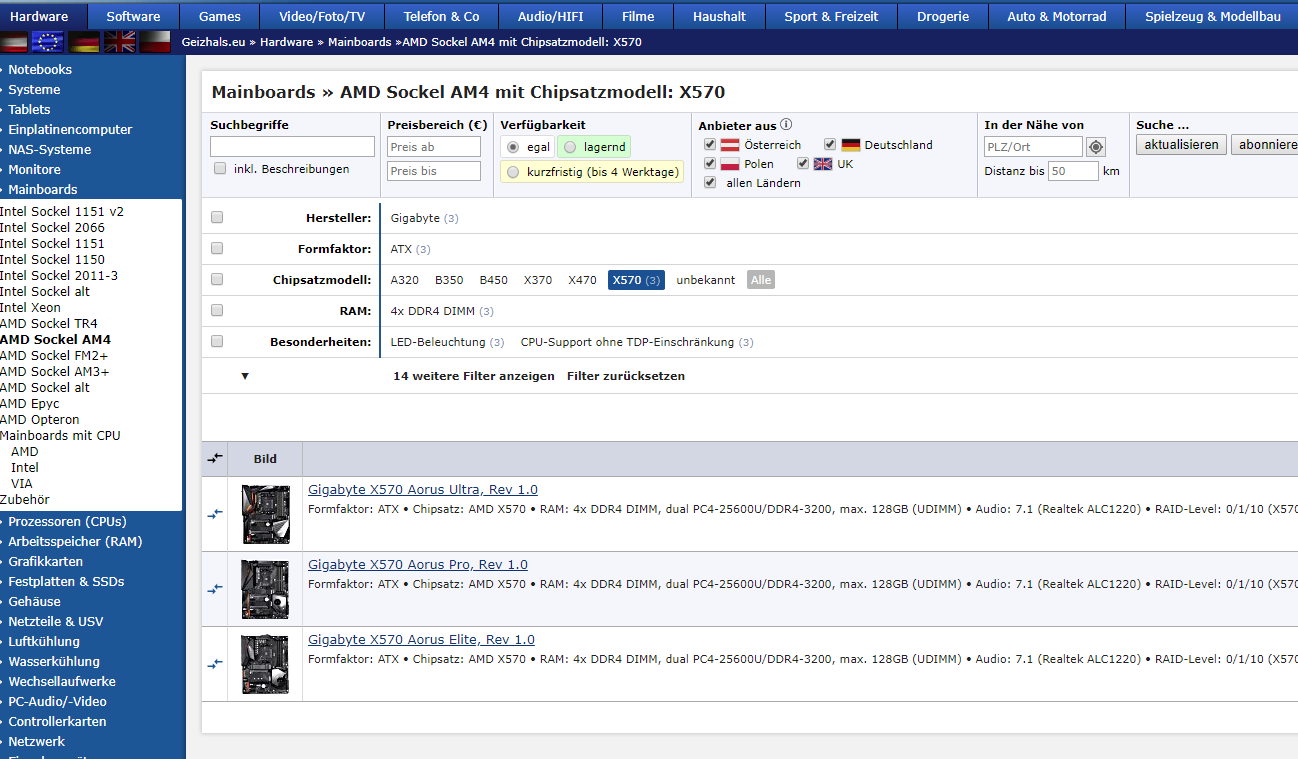
Task: Open the Video/Foto/TV top tab
Action: [x=322, y=16]
